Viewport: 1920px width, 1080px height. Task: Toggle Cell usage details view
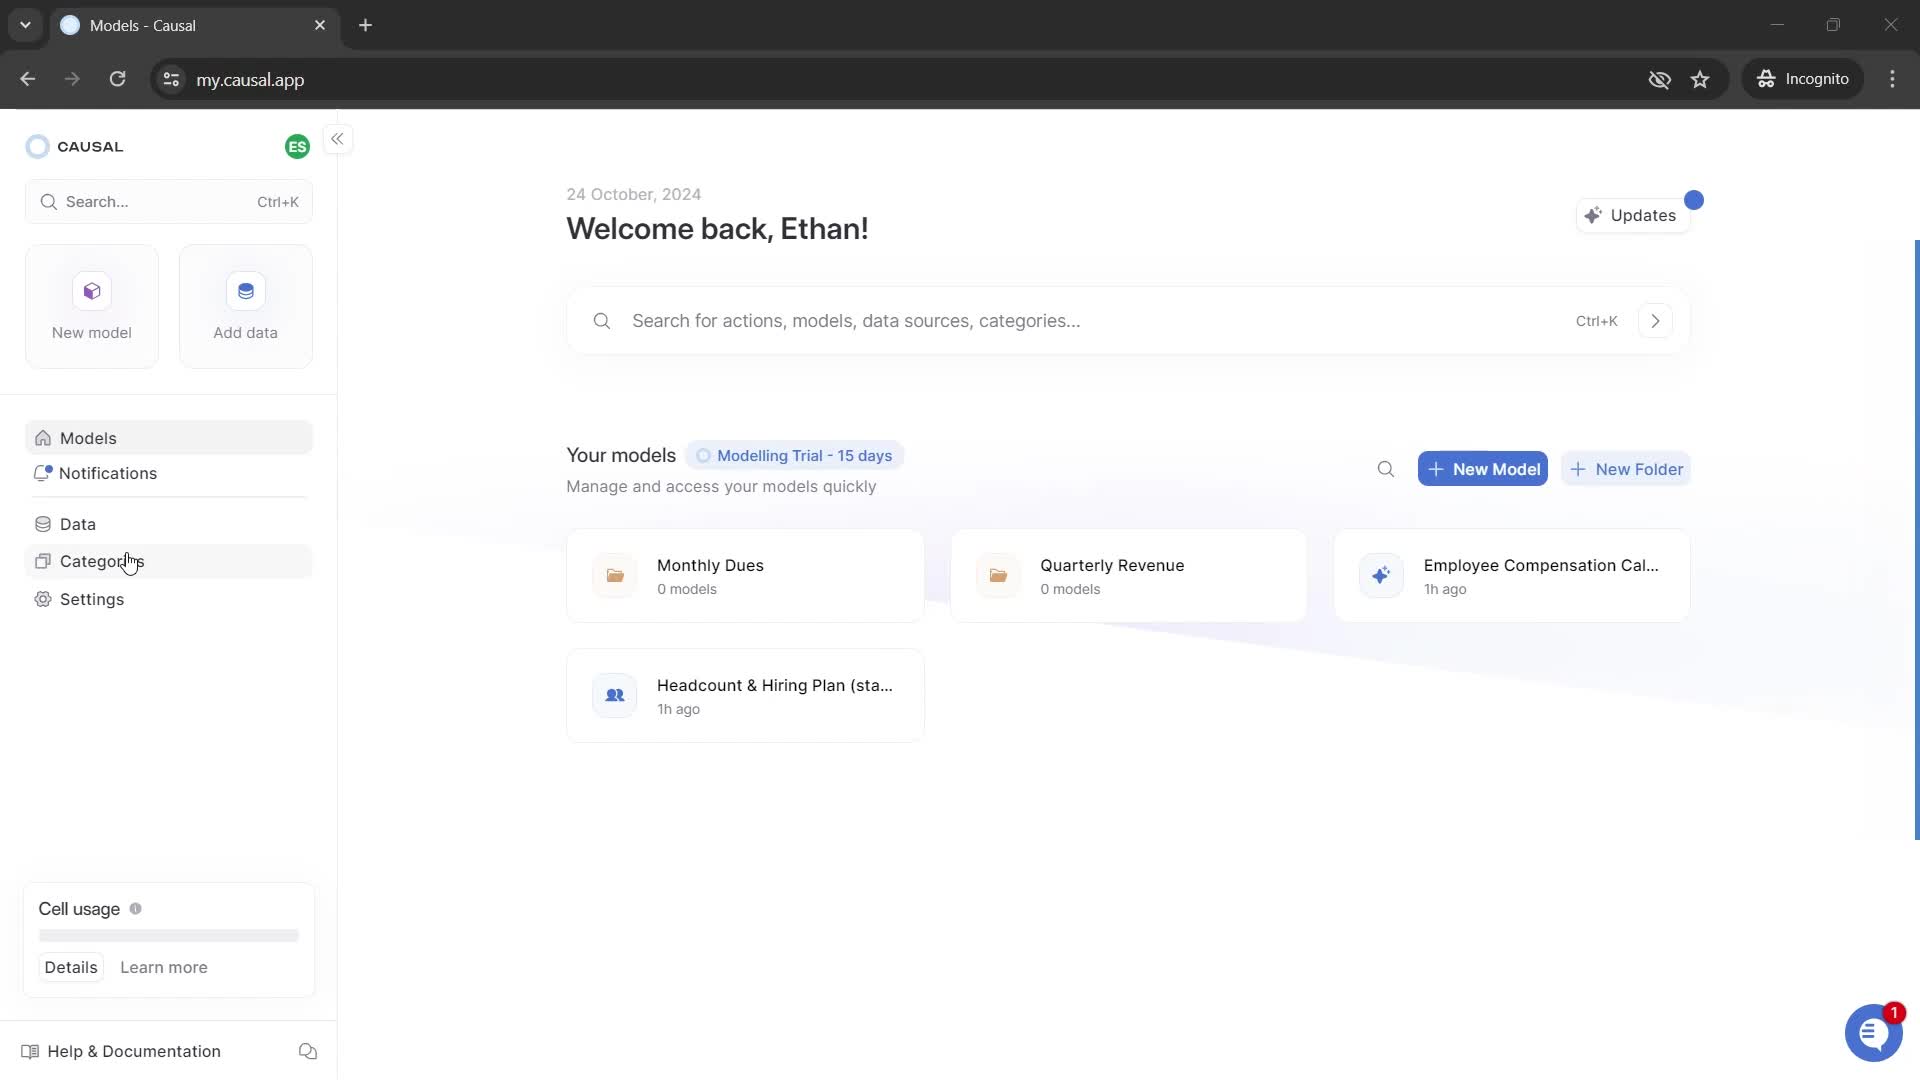[x=71, y=969]
